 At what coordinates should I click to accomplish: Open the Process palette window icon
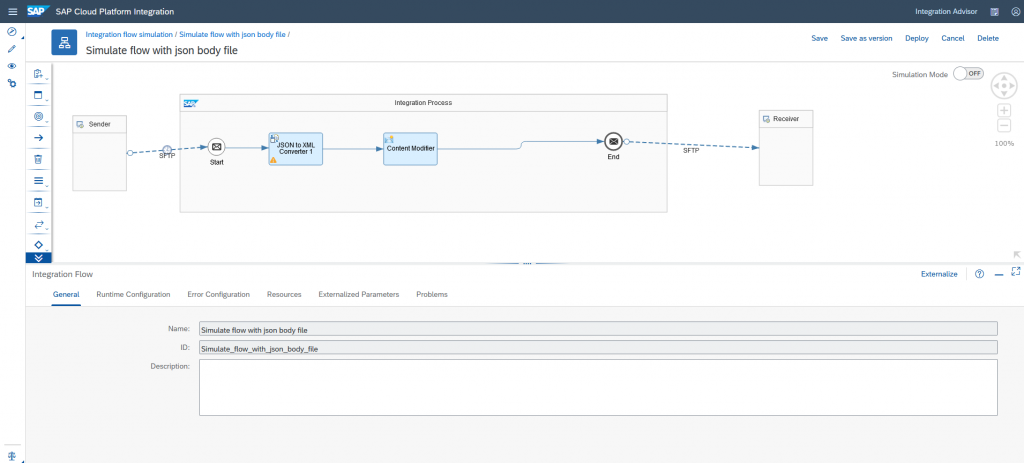pos(39,95)
